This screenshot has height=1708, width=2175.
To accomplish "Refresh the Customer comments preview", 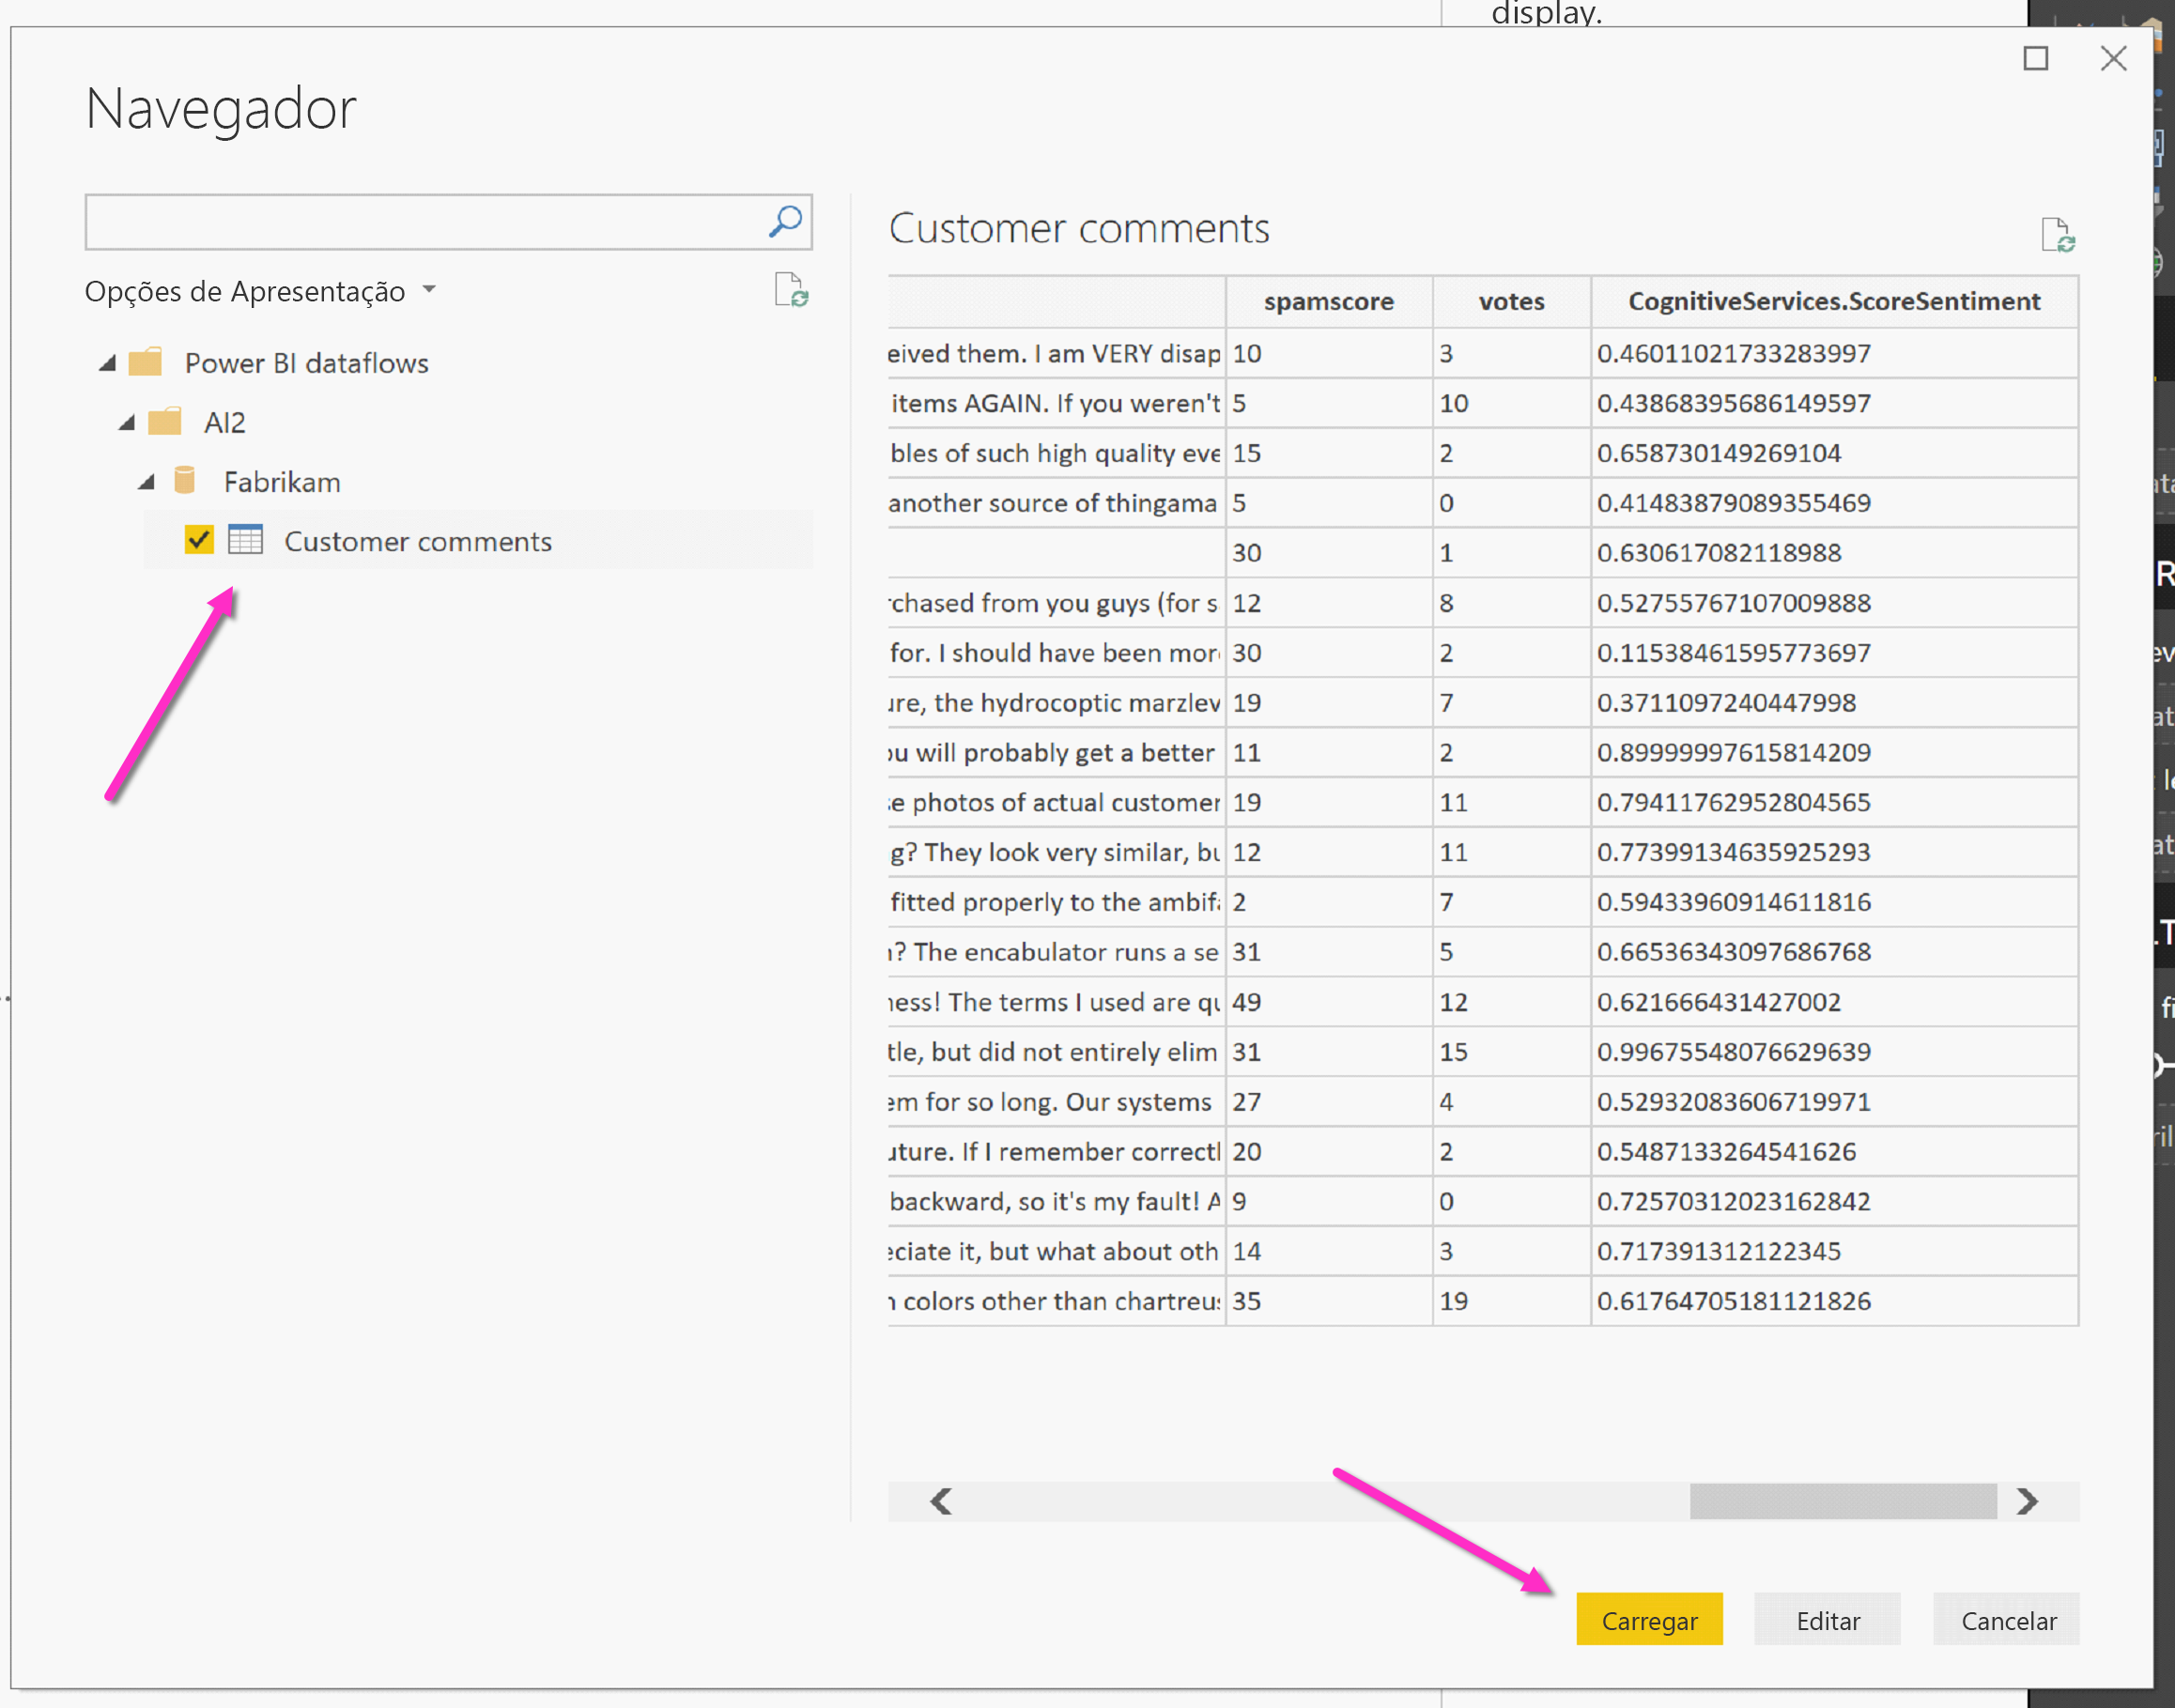I will point(2062,237).
